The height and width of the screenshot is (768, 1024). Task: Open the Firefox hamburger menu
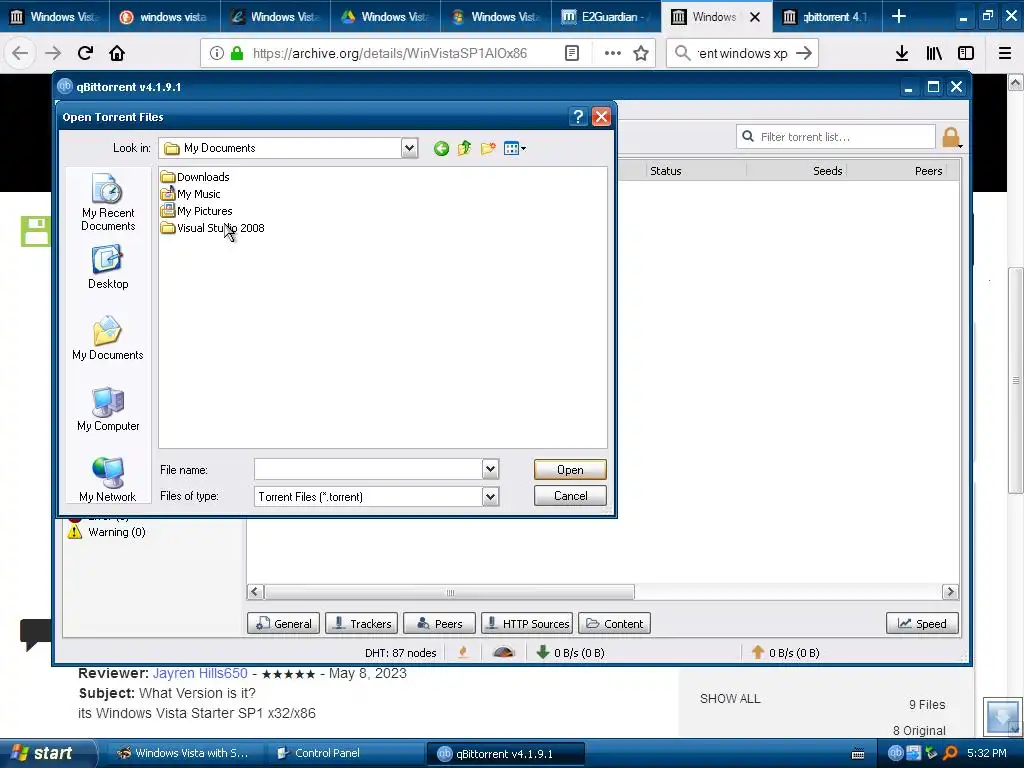pos(1005,54)
